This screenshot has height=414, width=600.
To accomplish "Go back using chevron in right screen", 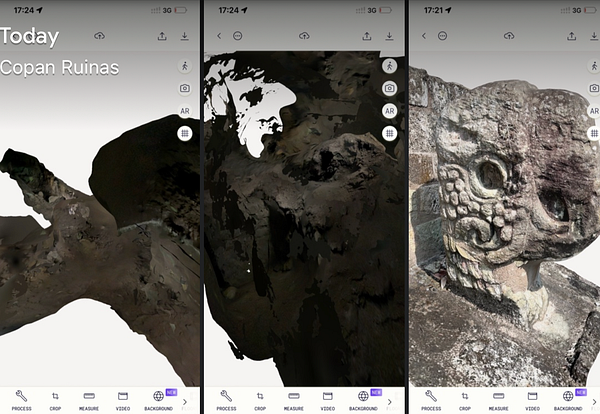I will pos(424,36).
